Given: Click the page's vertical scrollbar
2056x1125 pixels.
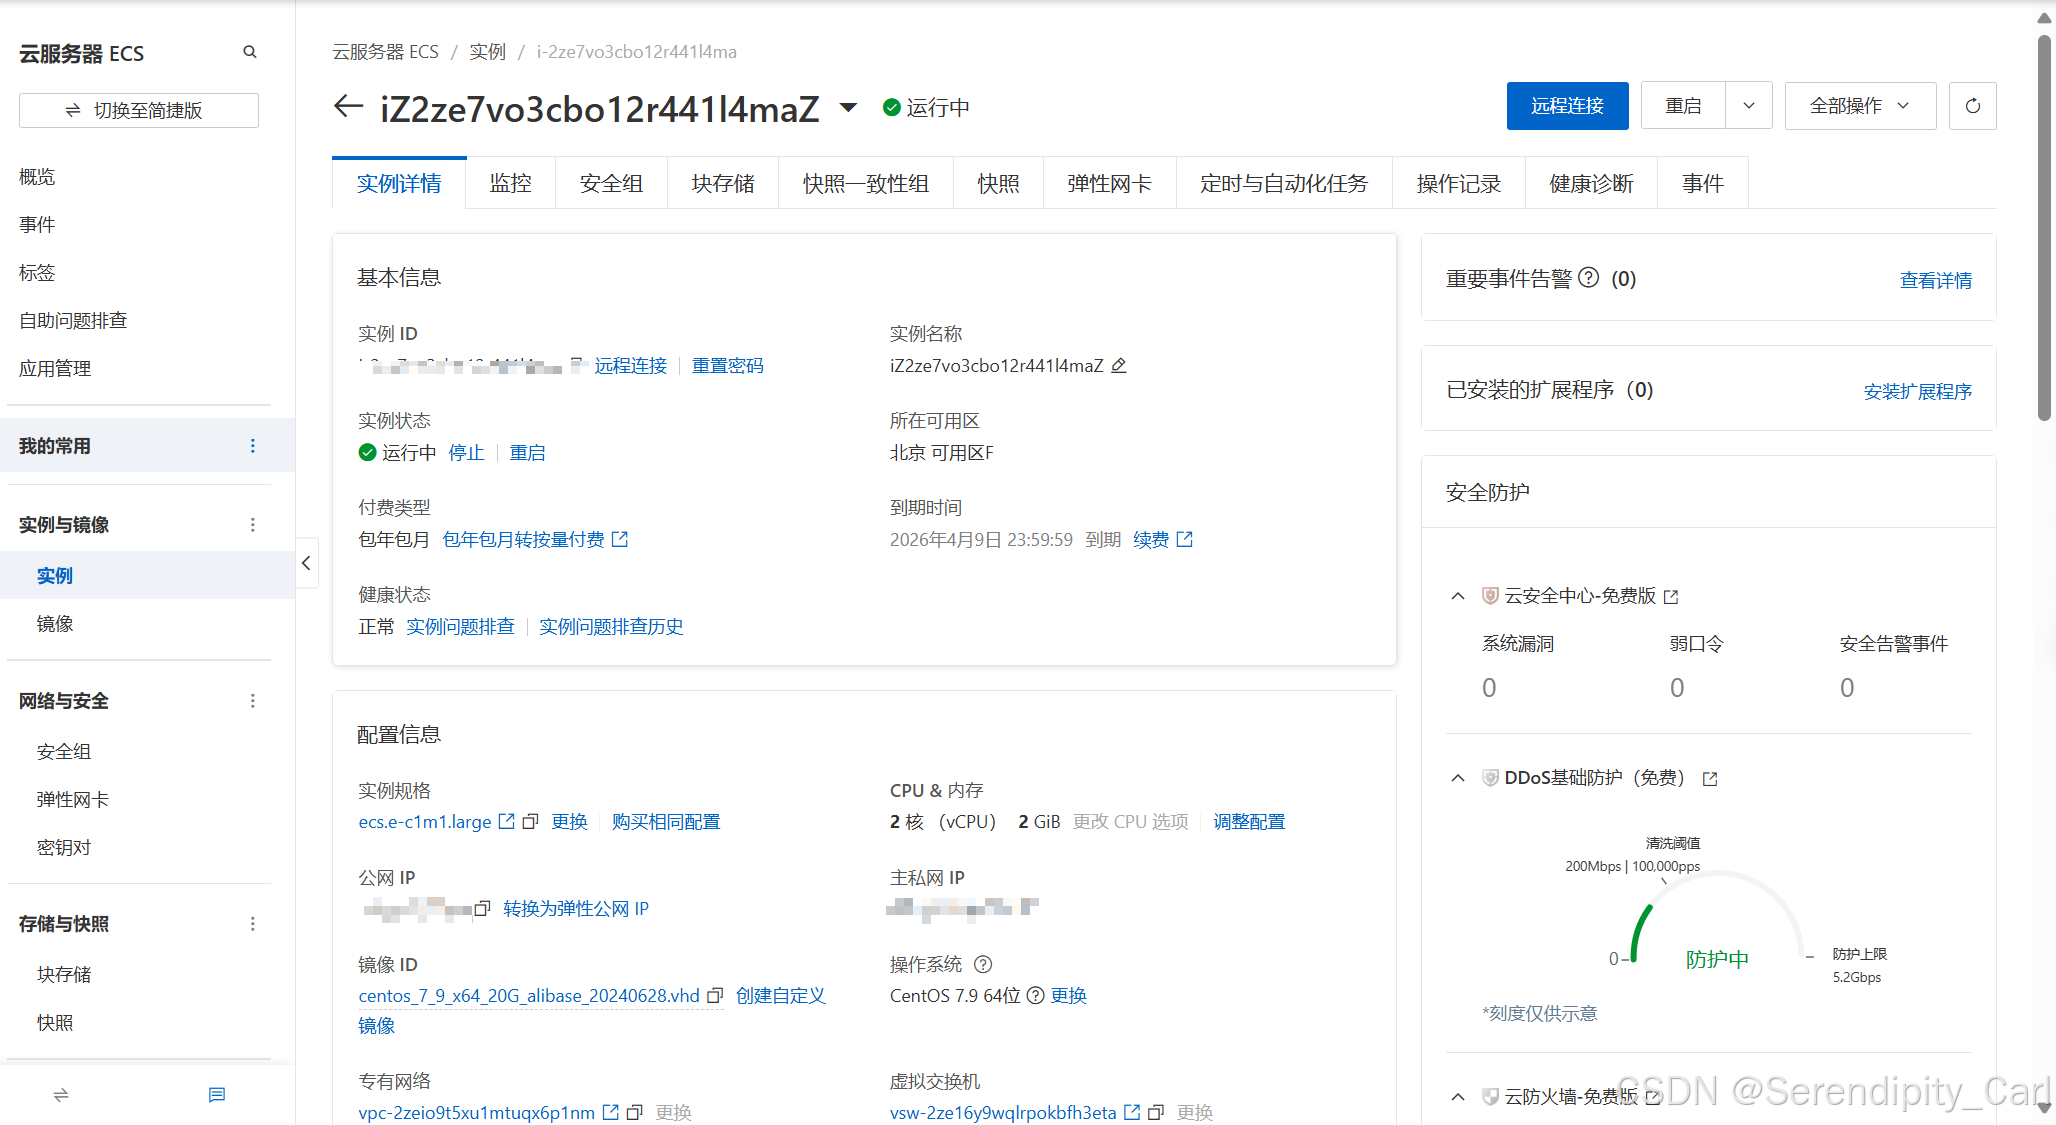Looking at the screenshot, I should pos(2044,230).
